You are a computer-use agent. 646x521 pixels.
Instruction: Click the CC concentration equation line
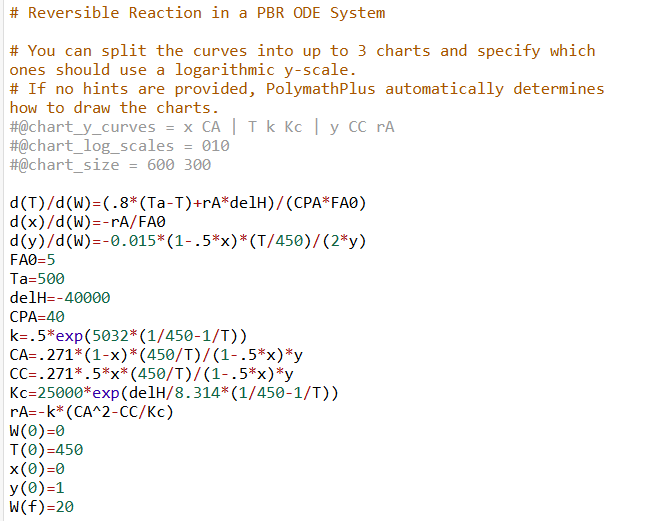152,374
